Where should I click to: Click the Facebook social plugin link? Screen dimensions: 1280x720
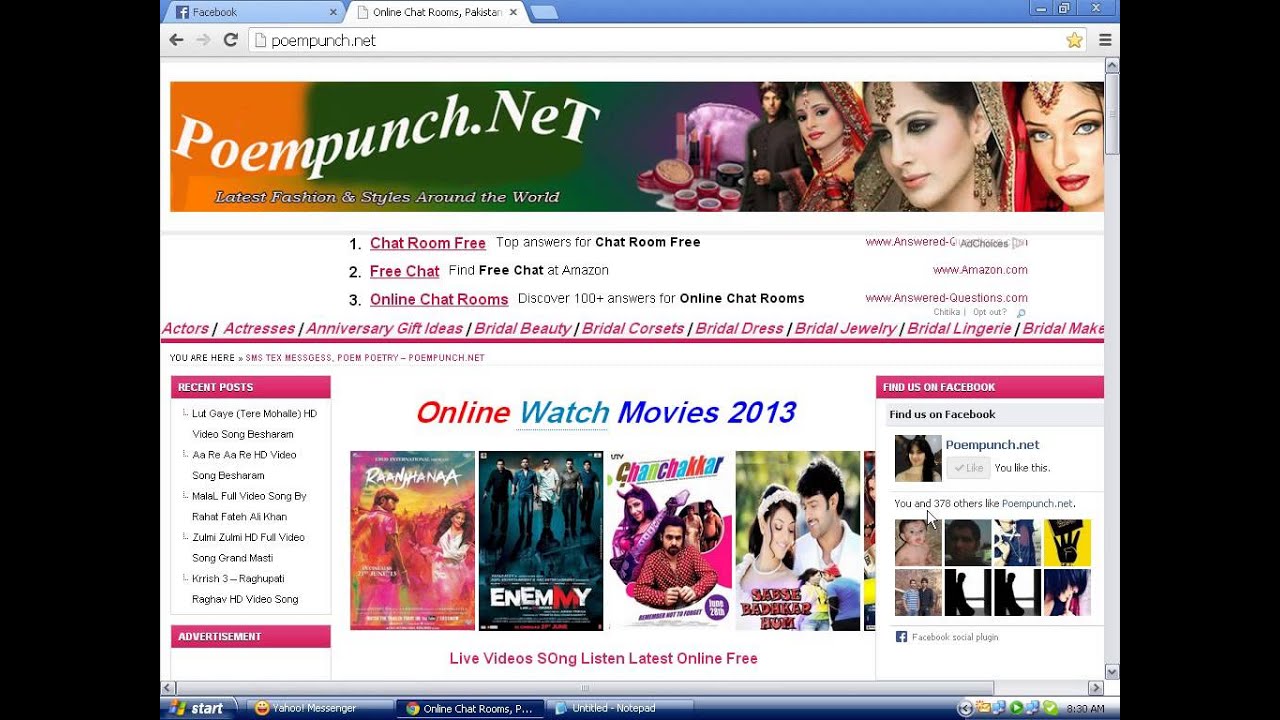[x=955, y=637]
